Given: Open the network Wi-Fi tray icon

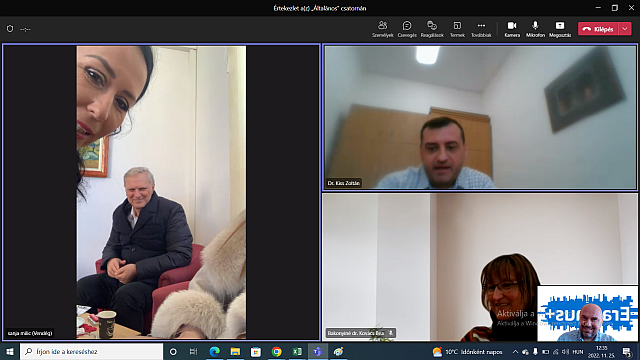Looking at the screenshot, I should tap(556, 351).
